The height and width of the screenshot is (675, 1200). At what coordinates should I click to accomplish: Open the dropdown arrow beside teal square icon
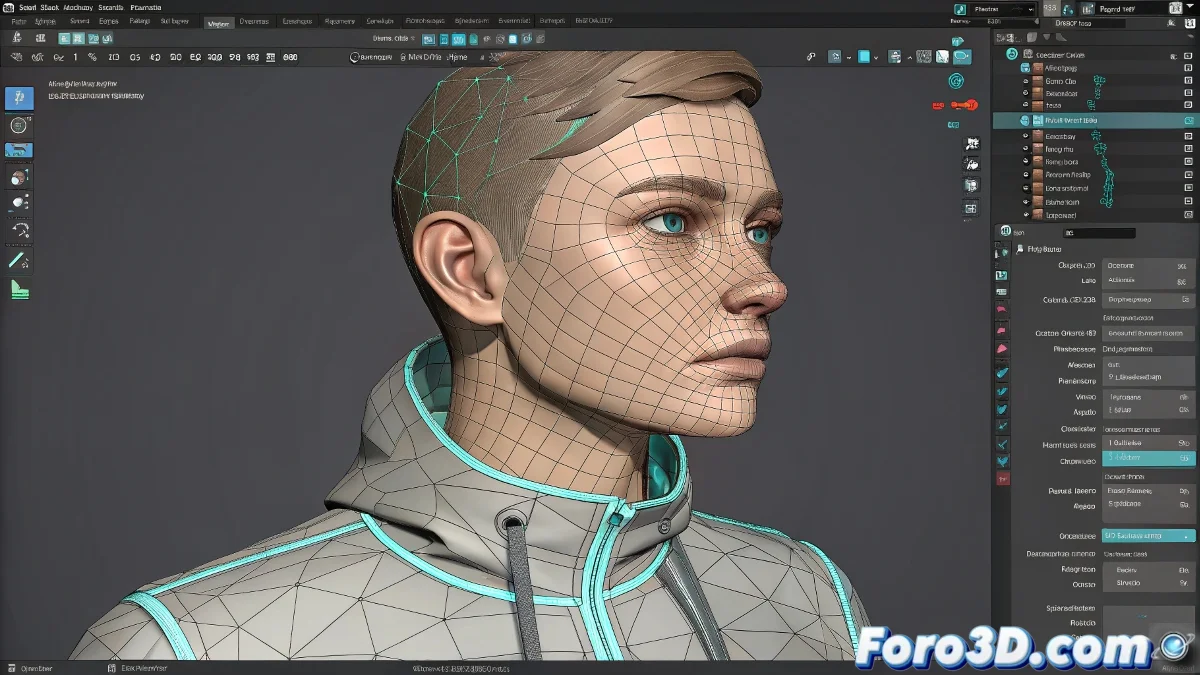(x=878, y=58)
